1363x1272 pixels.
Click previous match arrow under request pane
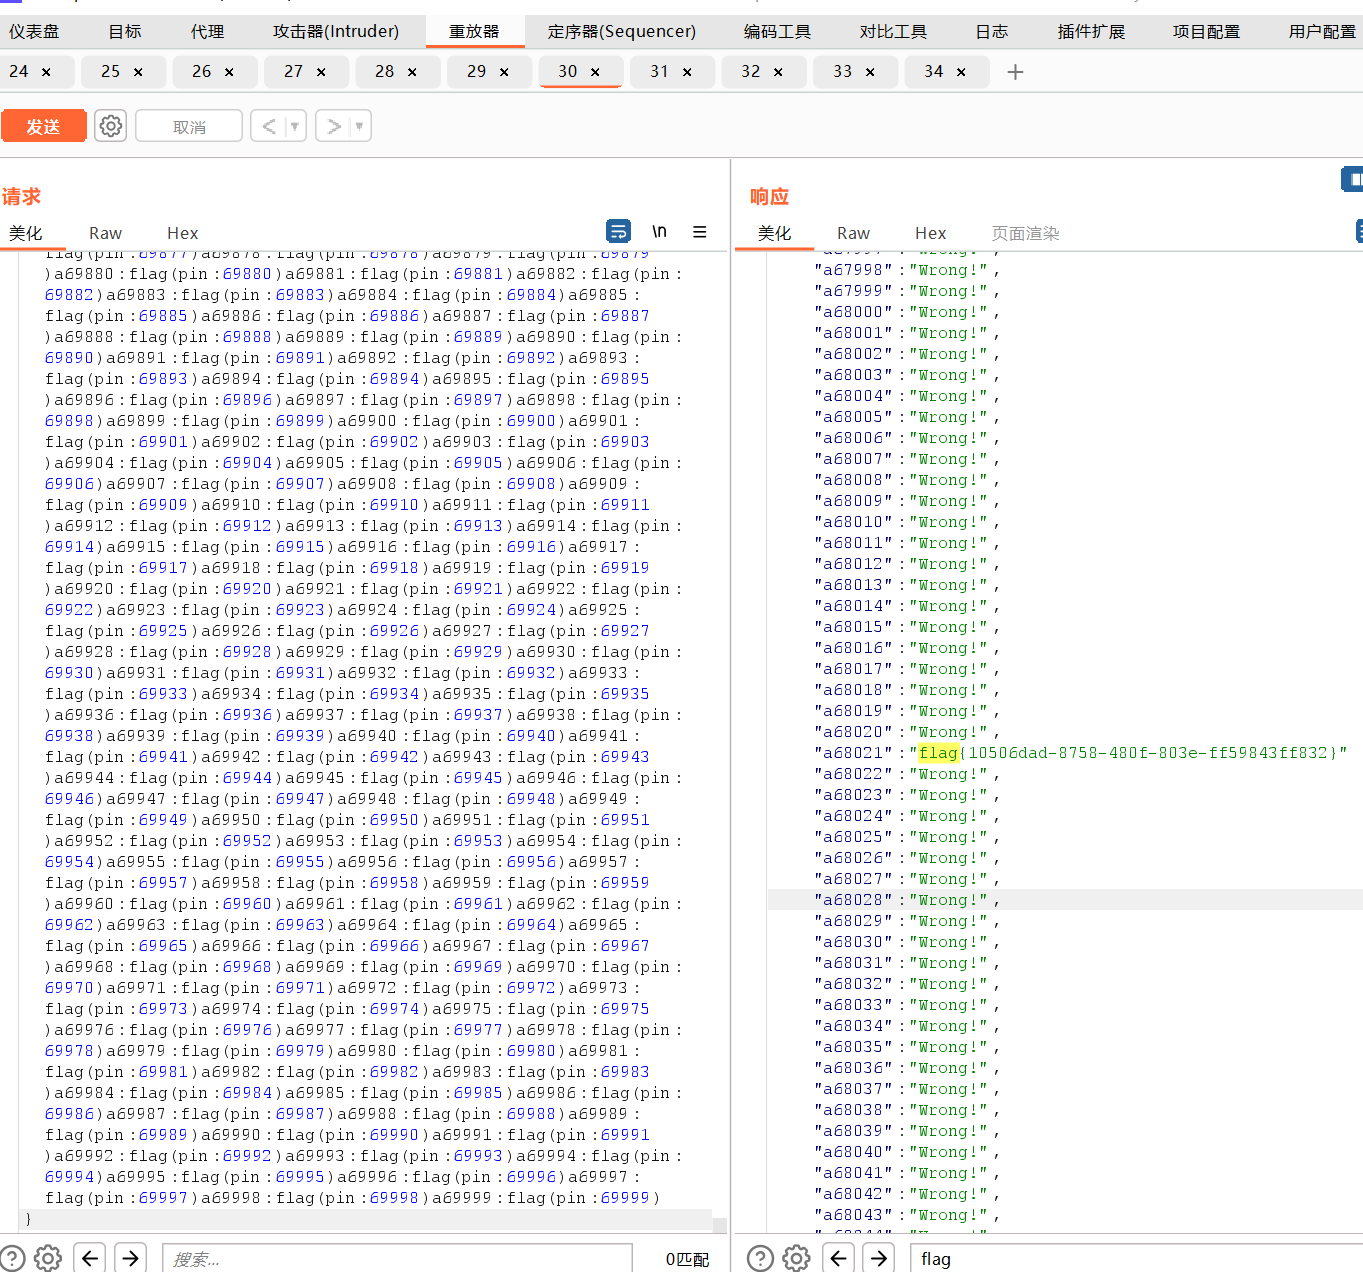point(90,1258)
